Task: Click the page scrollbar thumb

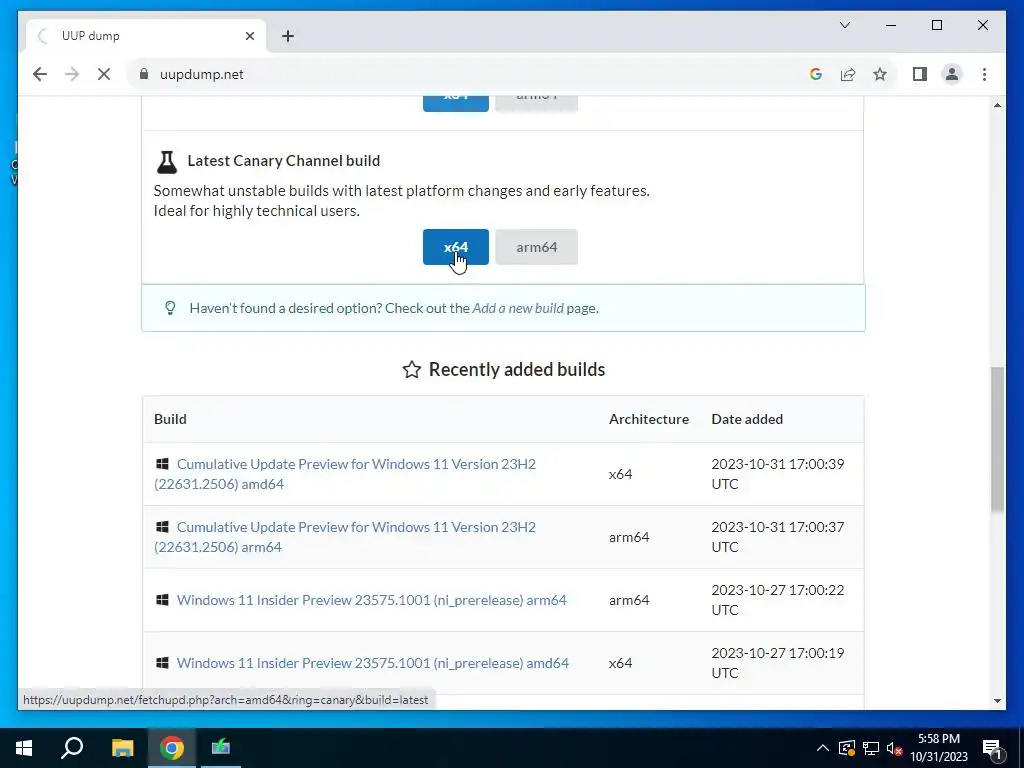Action: [x=997, y=439]
